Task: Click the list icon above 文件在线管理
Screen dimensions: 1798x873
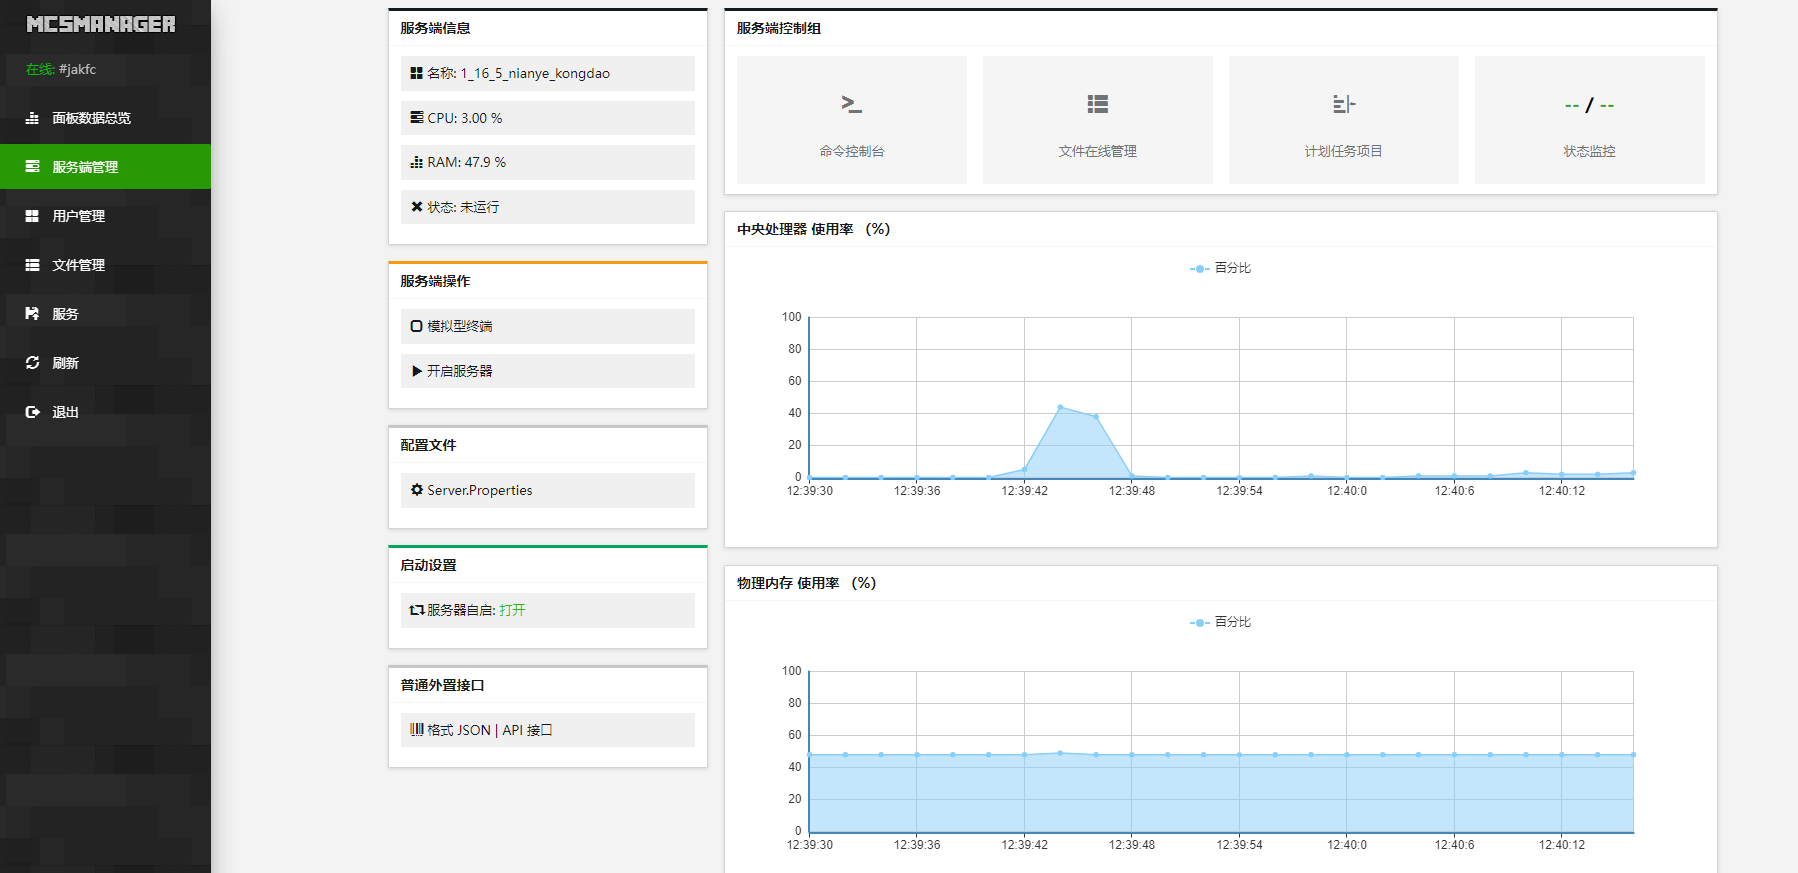Action: 1098,104
